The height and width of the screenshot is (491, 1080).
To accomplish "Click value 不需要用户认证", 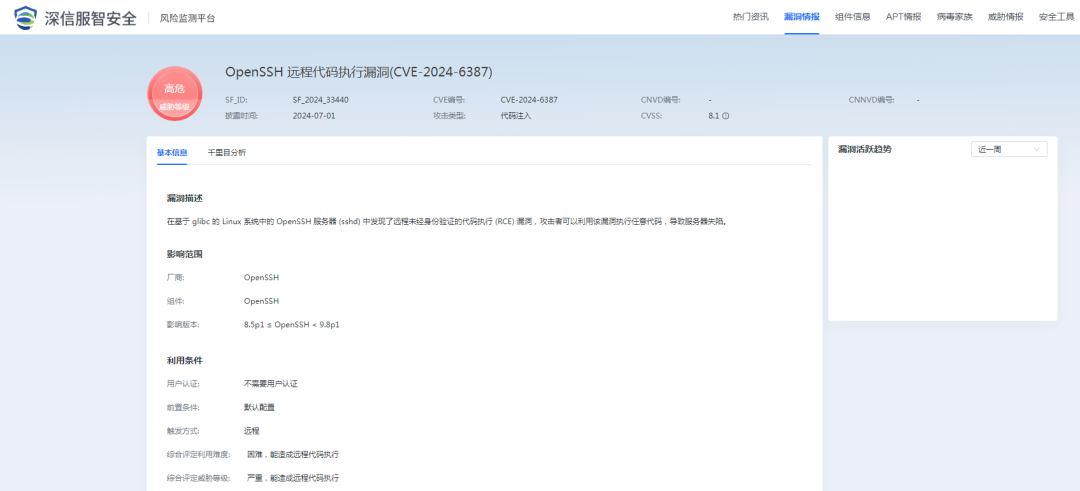I will 271,384.
